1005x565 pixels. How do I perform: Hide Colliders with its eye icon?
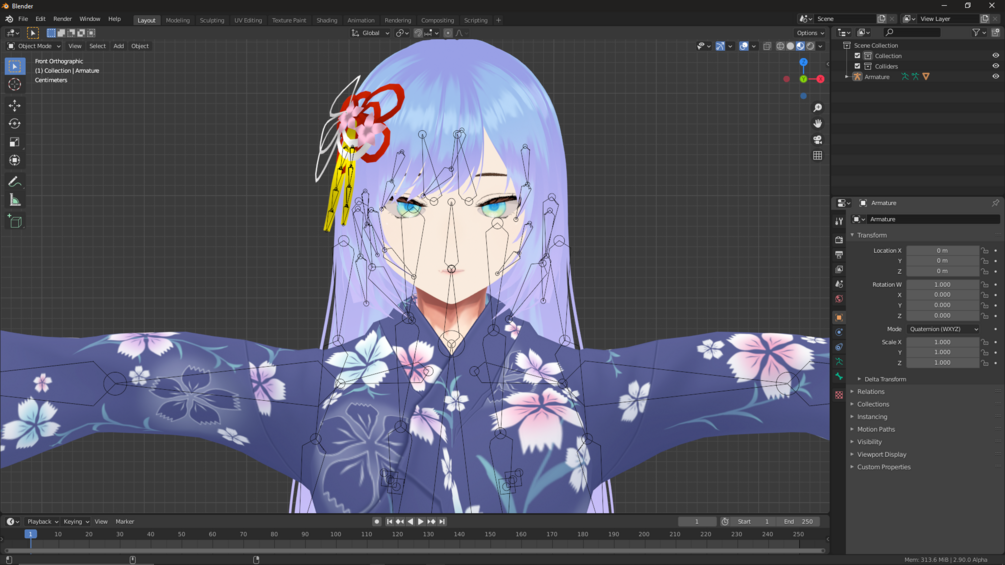click(995, 66)
